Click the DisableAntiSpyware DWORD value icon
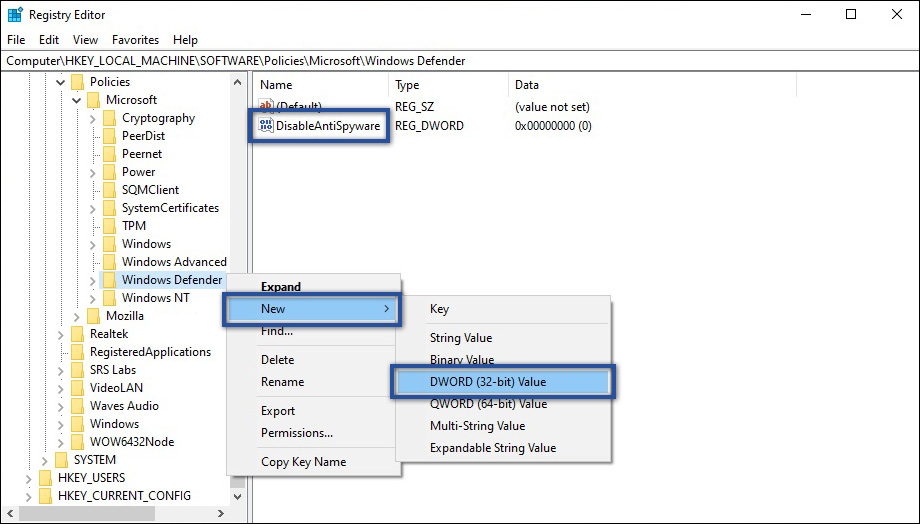This screenshot has width=920, height=524. 266,126
